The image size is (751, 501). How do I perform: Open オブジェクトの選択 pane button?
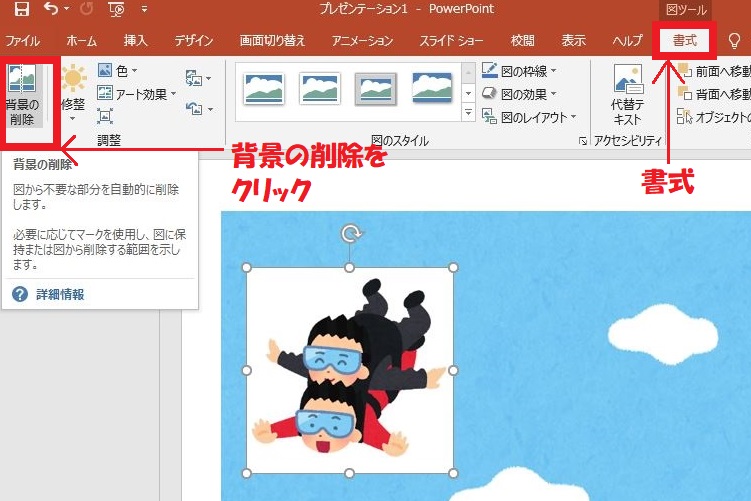tap(714, 117)
